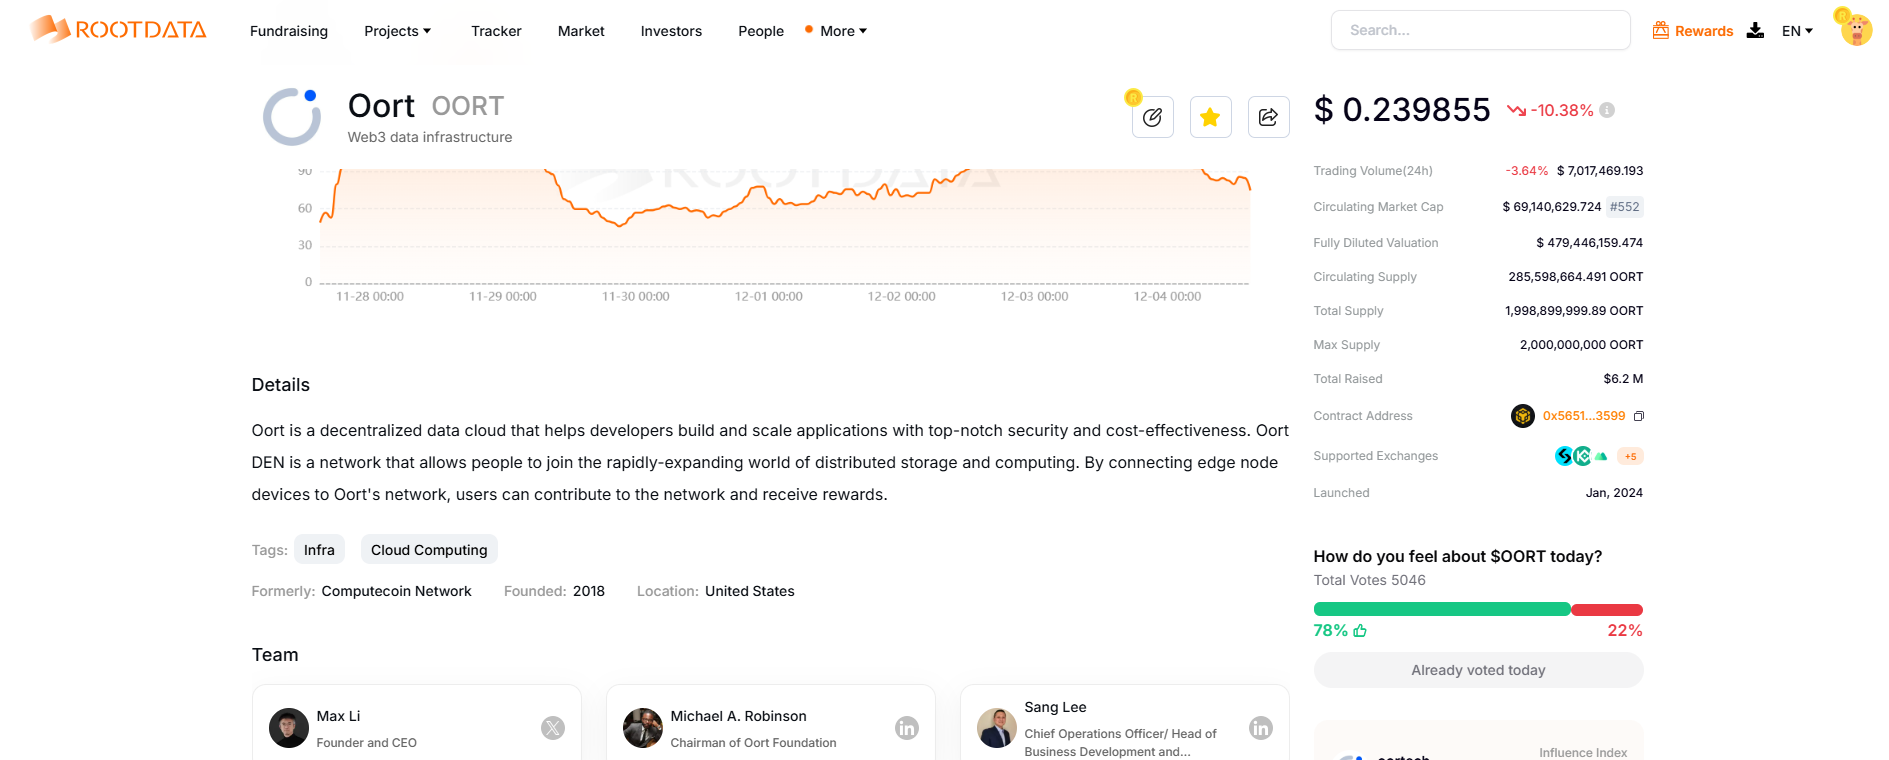Screen dimensions: 1889x760
Task: Click the $ 0.239855 price value
Action: tap(1402, 110)
